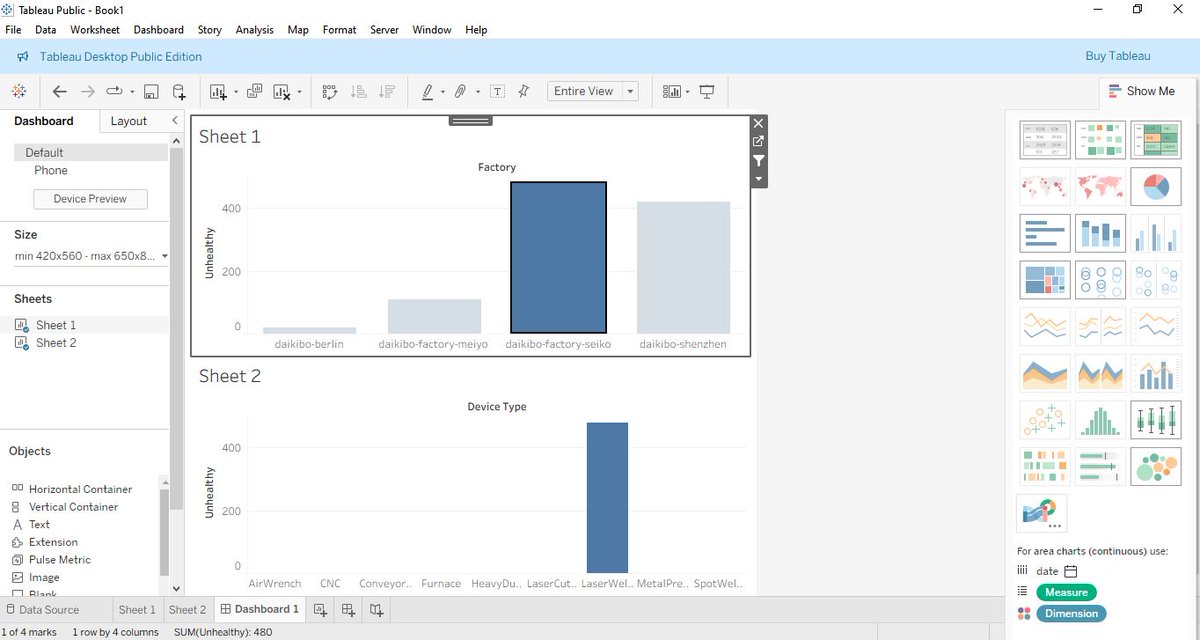1200x640 pixels.
Task: Open Group Members dropdown arrow
Action: pos(478,92)
